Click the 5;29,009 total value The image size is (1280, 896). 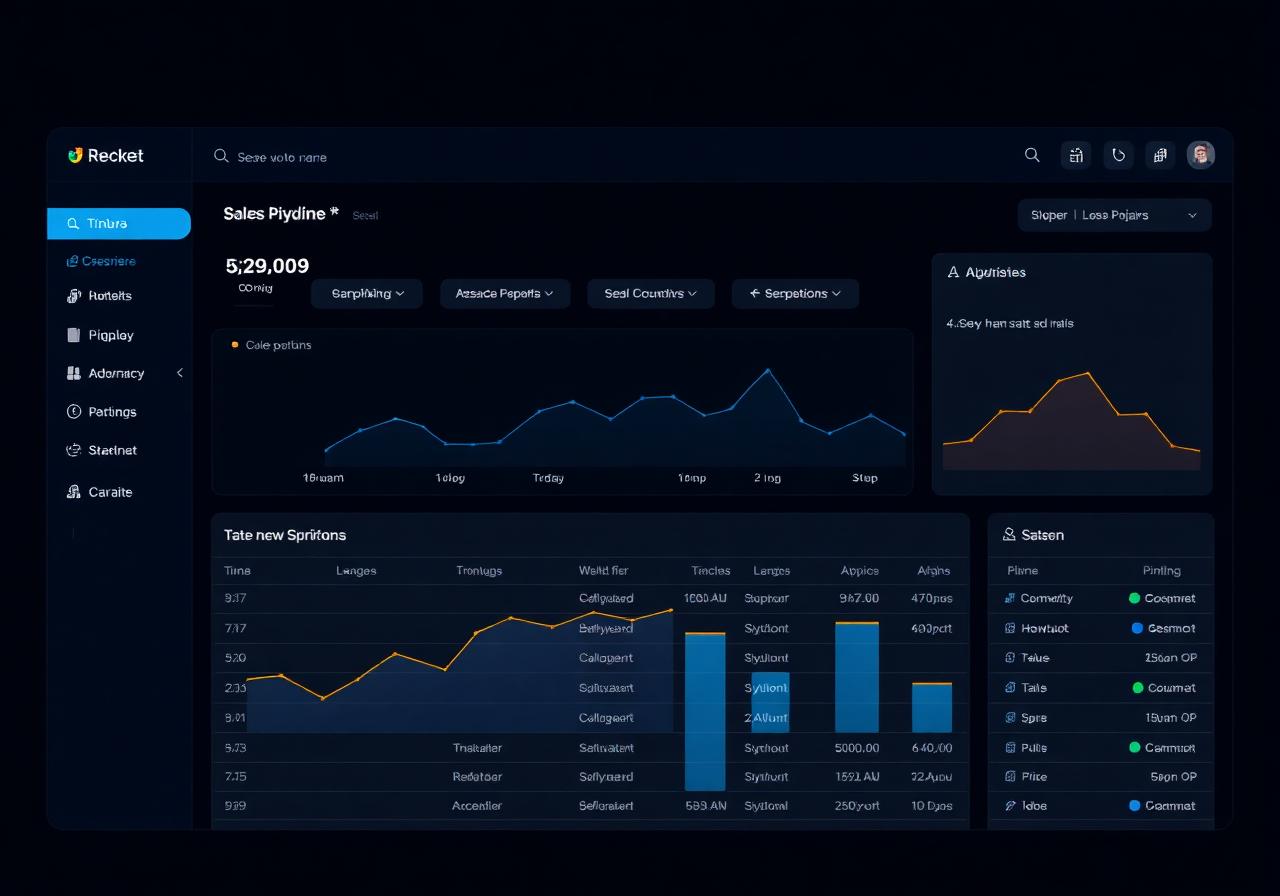268,266
